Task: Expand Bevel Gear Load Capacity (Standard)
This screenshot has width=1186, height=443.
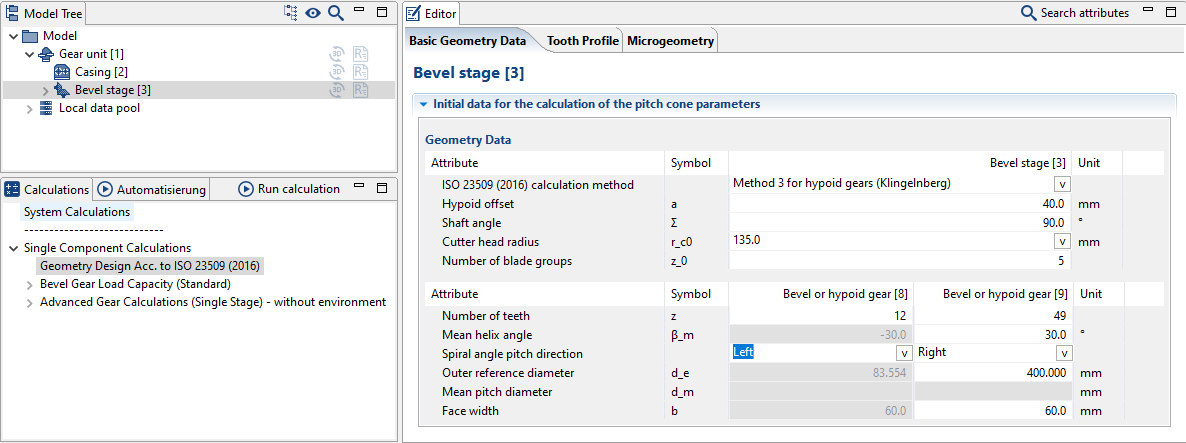Action: (x=29, y=284)
